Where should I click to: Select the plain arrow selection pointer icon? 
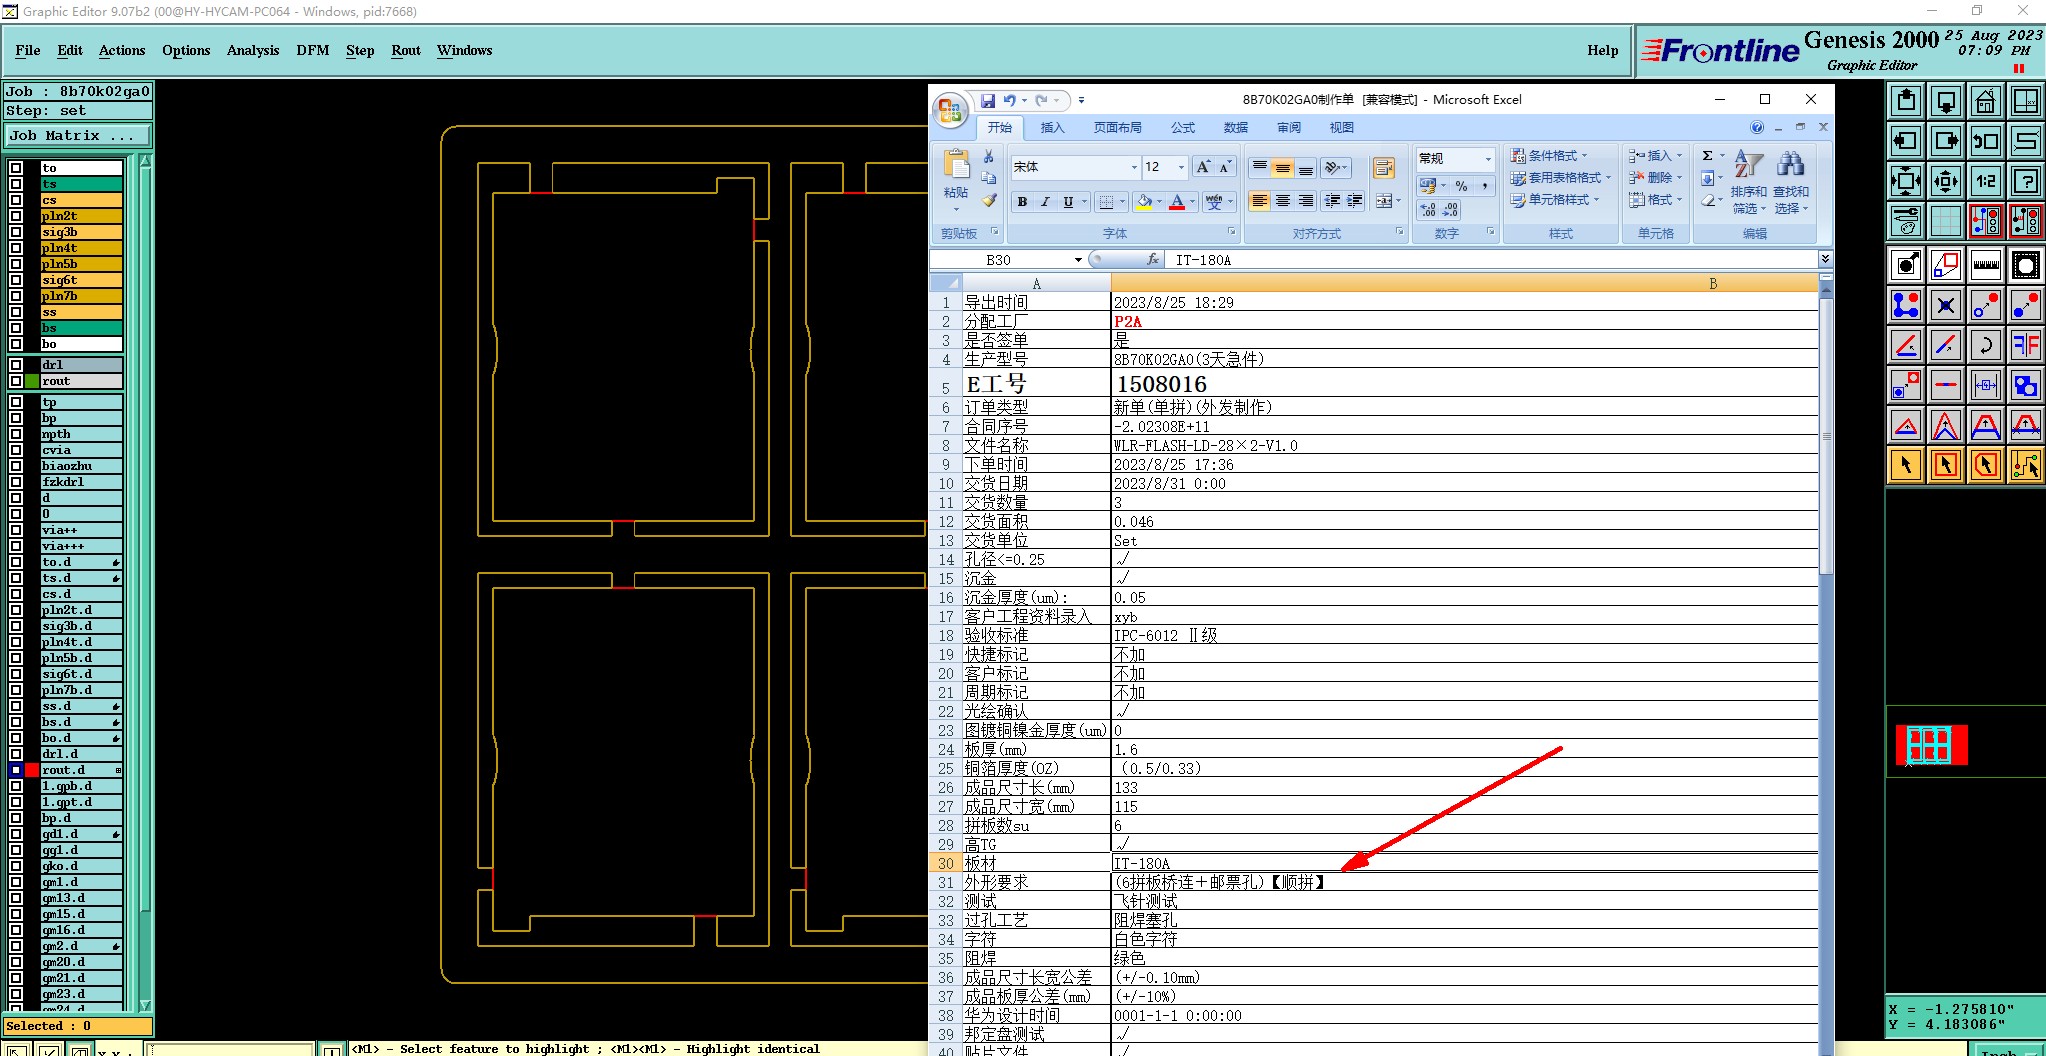click(1906, 465)
